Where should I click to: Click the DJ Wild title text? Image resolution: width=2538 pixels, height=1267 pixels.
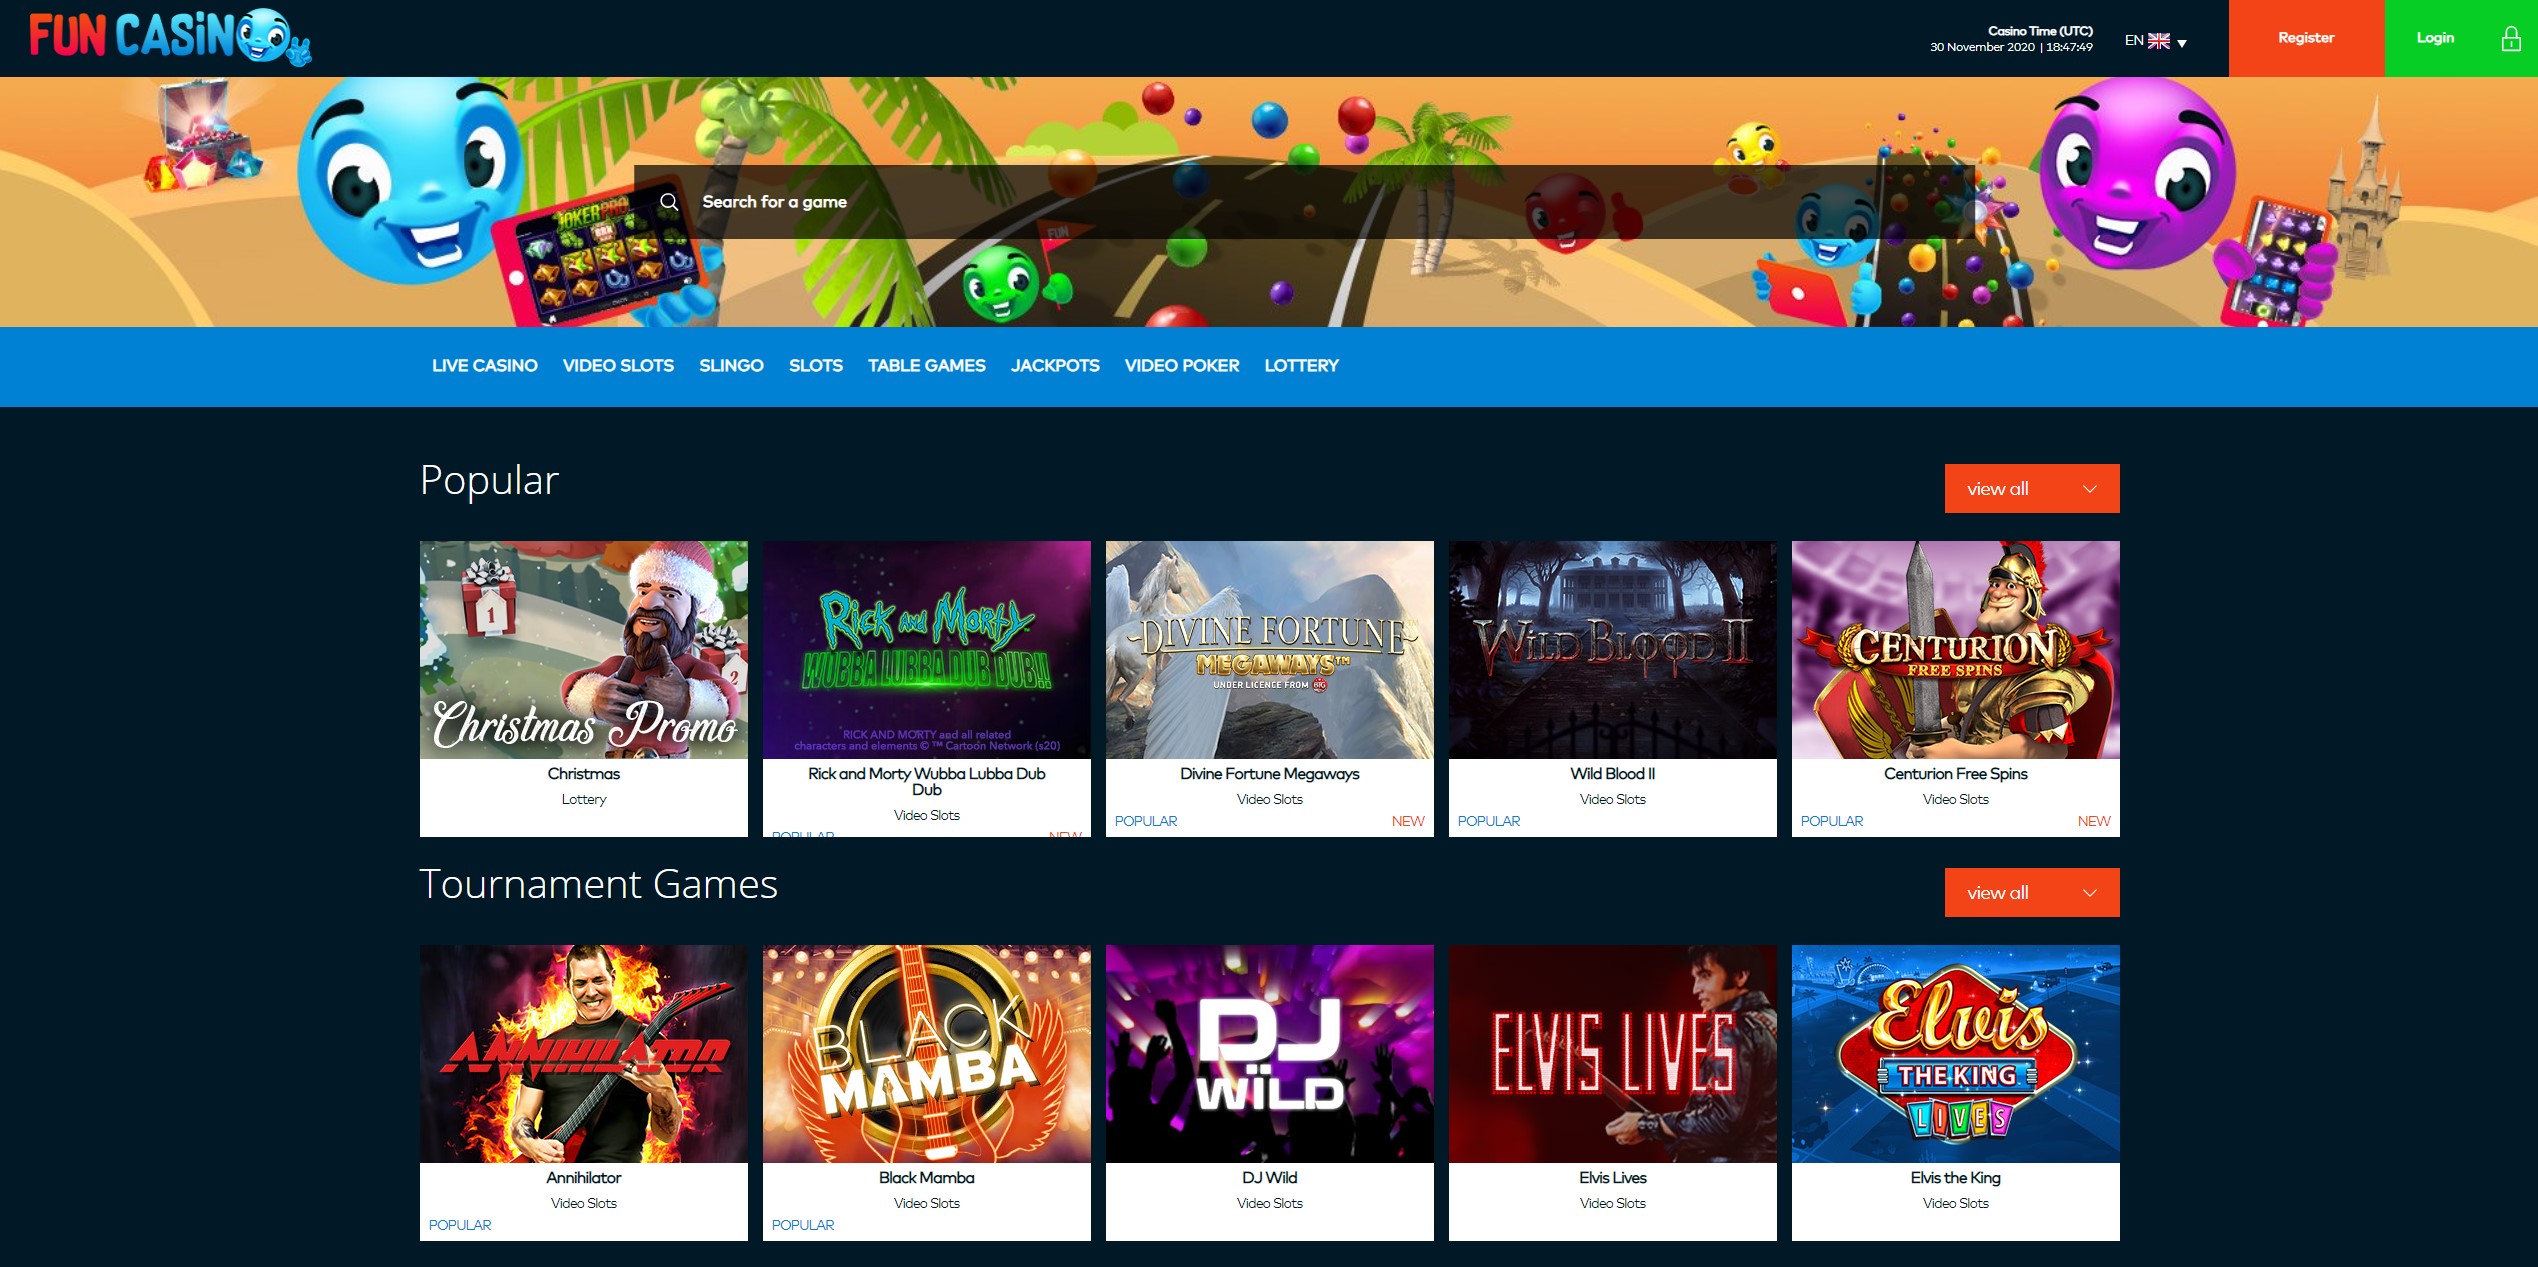tap(1270, 1178)
